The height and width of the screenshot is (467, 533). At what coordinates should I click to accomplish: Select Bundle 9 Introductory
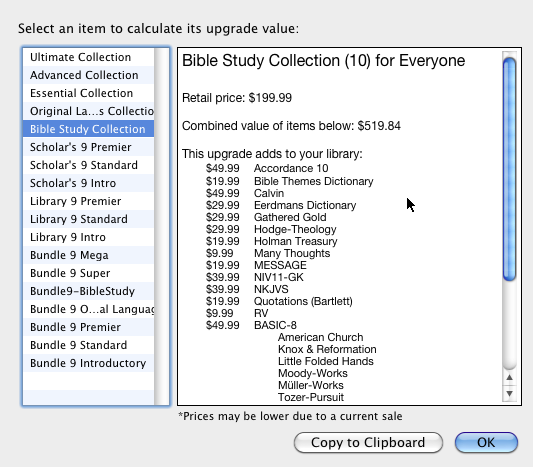click(88, 363)
